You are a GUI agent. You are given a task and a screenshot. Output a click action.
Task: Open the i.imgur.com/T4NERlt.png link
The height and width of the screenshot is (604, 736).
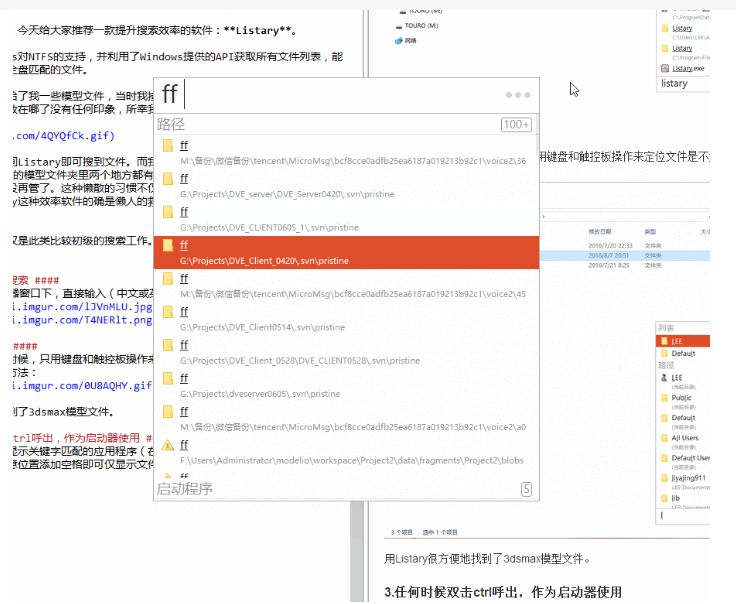pos(82,320)
